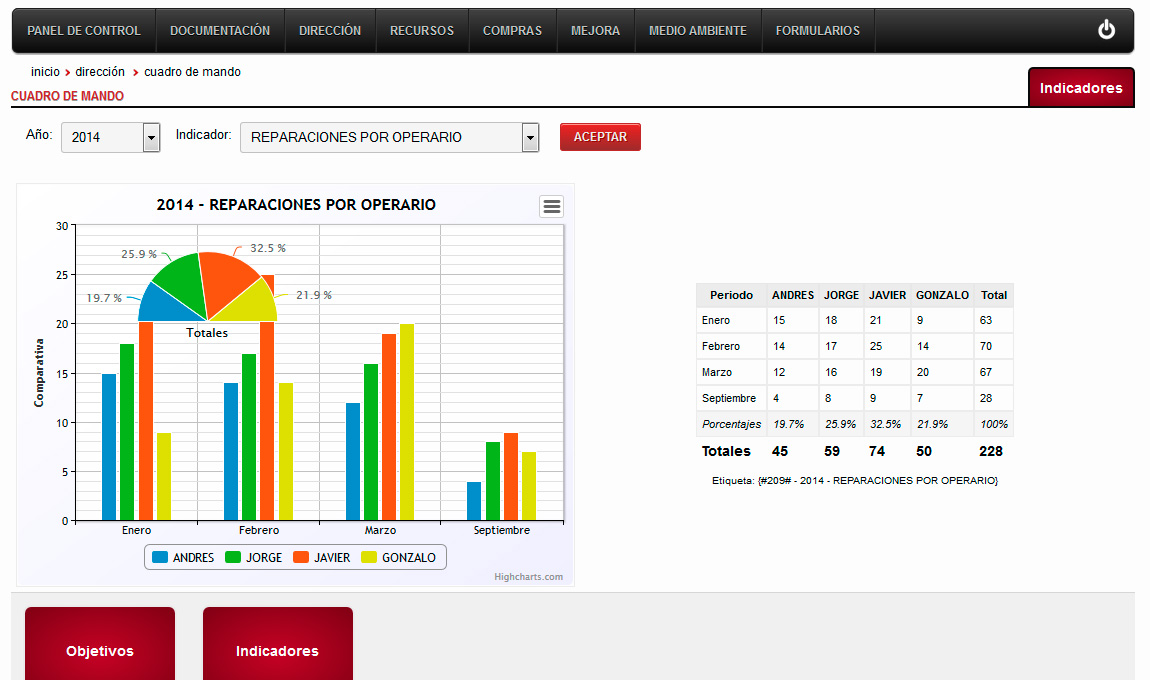
Task: Click Porcentajes row label in table
Action: pos(731,424)
